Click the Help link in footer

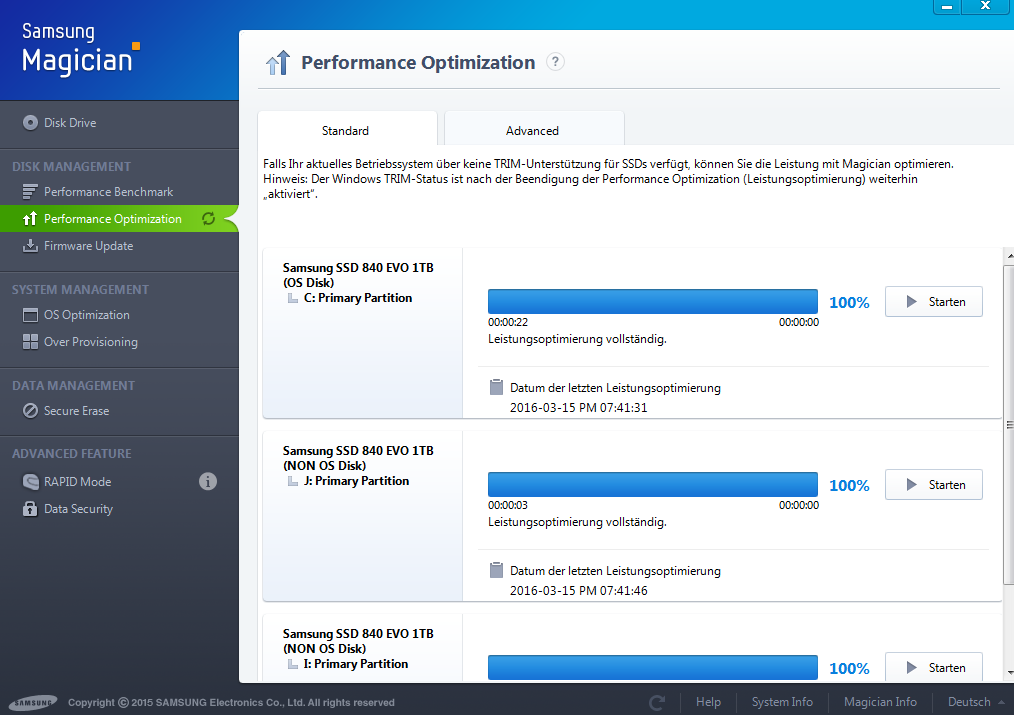[708, 702]
